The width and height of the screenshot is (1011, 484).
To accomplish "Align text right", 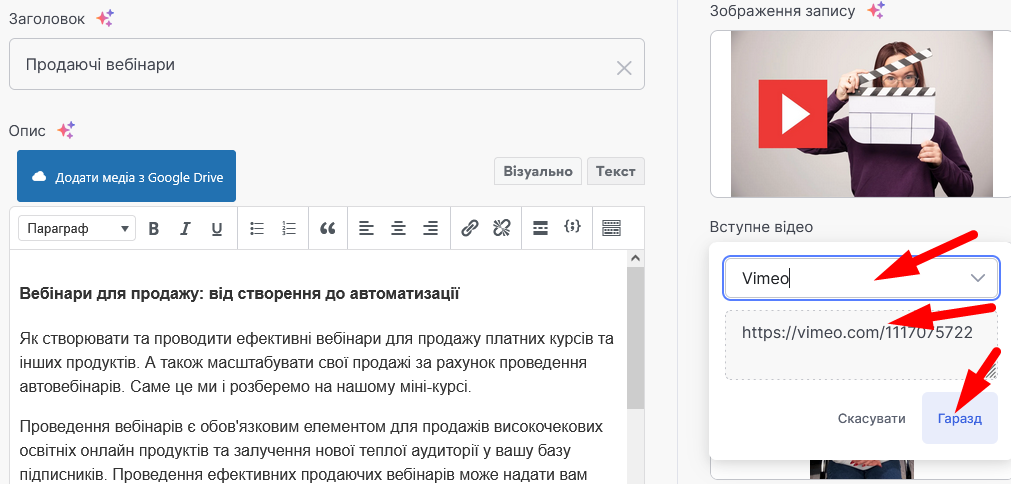I will (431, 228).
